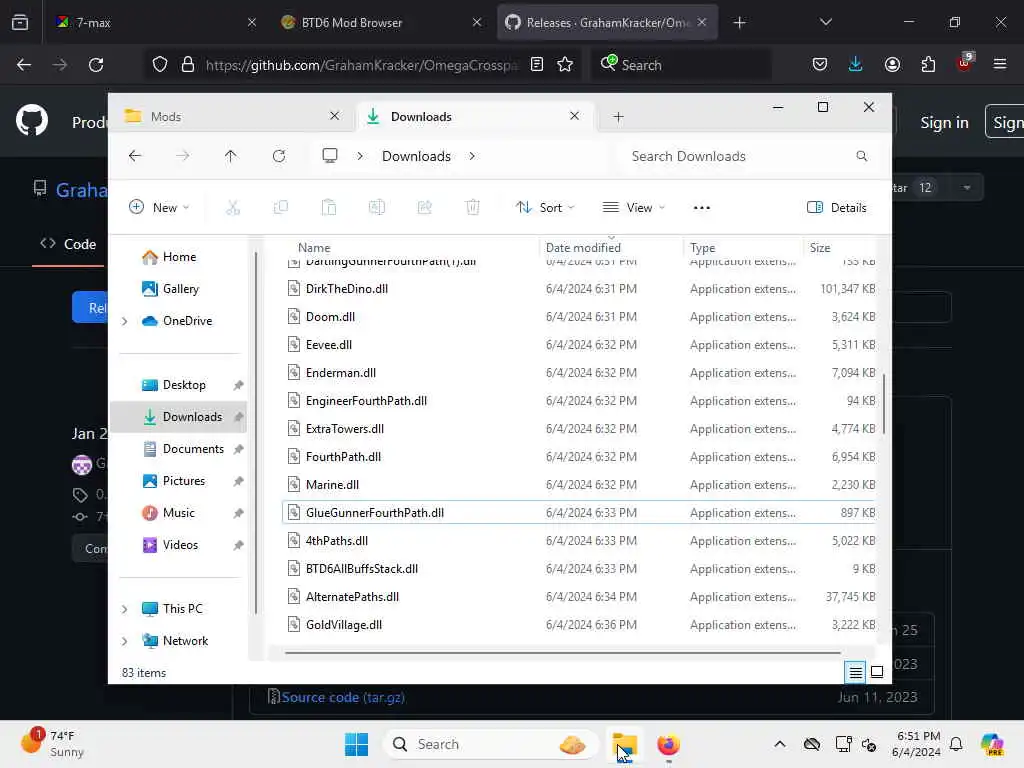
Task: Click the Code tab on GitHub
Action: [68, 244]
